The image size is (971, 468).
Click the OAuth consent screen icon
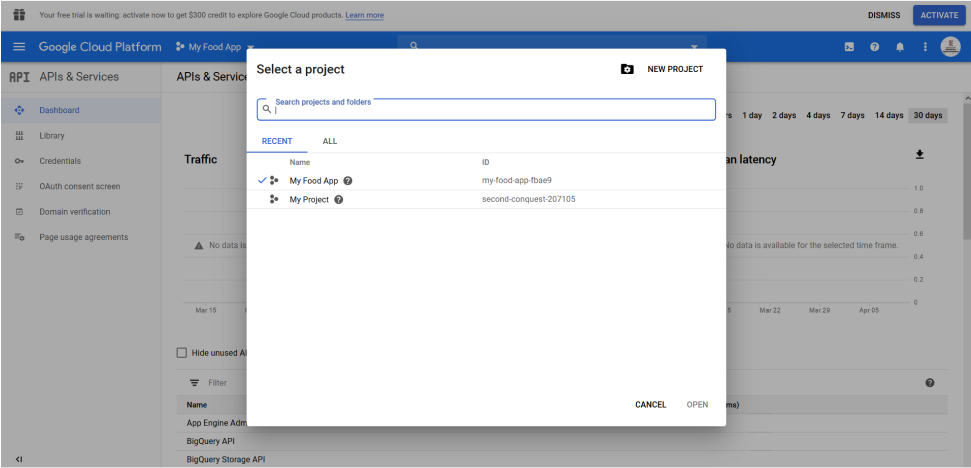point(19,186)
